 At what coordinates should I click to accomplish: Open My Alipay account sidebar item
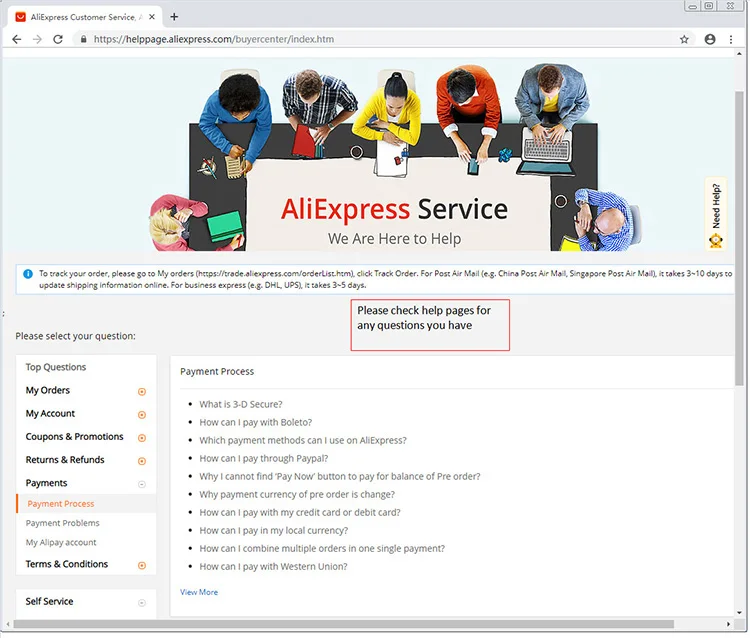click(61, 542)
